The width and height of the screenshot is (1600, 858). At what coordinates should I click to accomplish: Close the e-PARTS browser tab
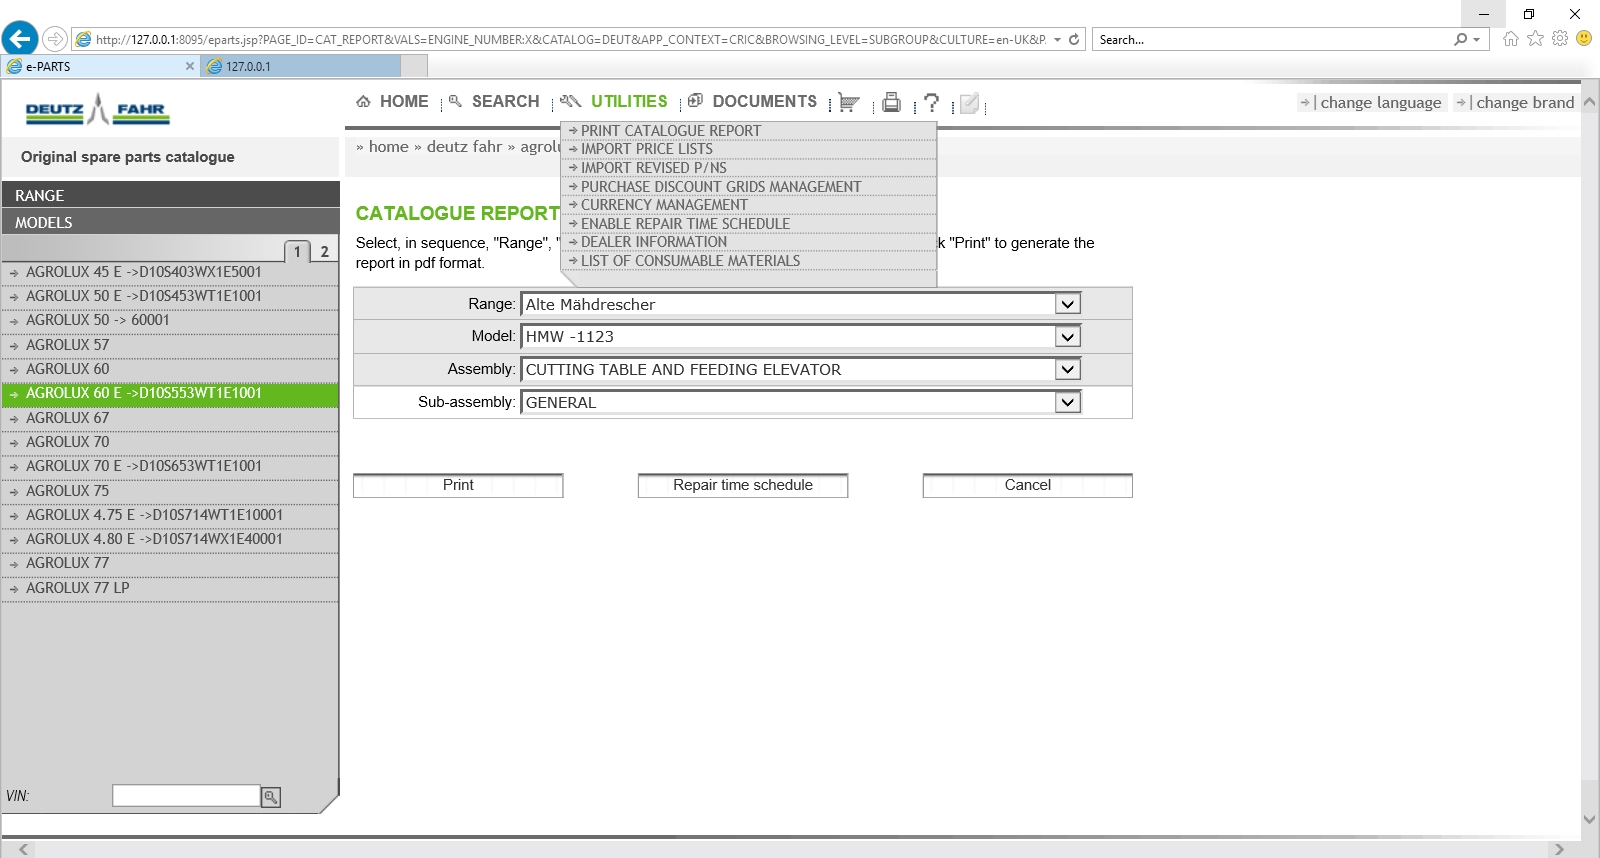[190, 66]
